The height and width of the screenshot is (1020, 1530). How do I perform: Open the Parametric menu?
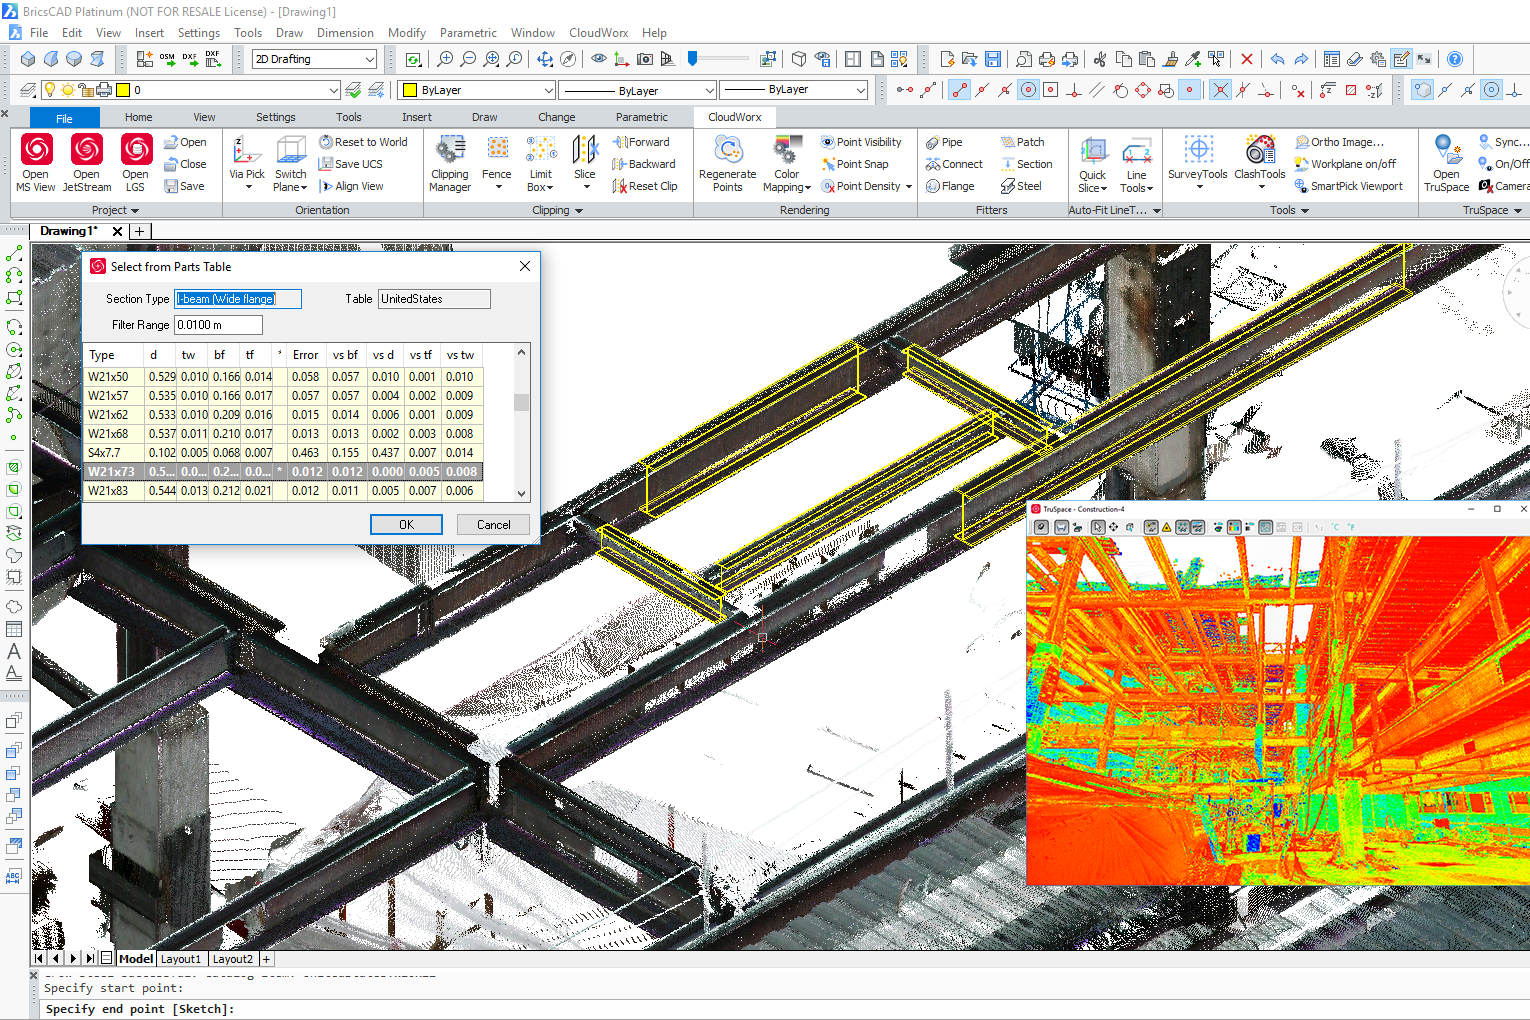click(x=468, y=33)
